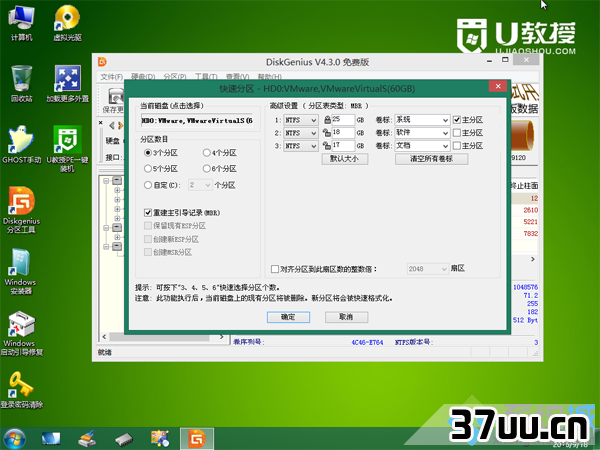Viewport: 600px width, 450px height.
Task: Check 主分区 for partition 2 软件
Action: pyautogui.click(x=457, y=133)
